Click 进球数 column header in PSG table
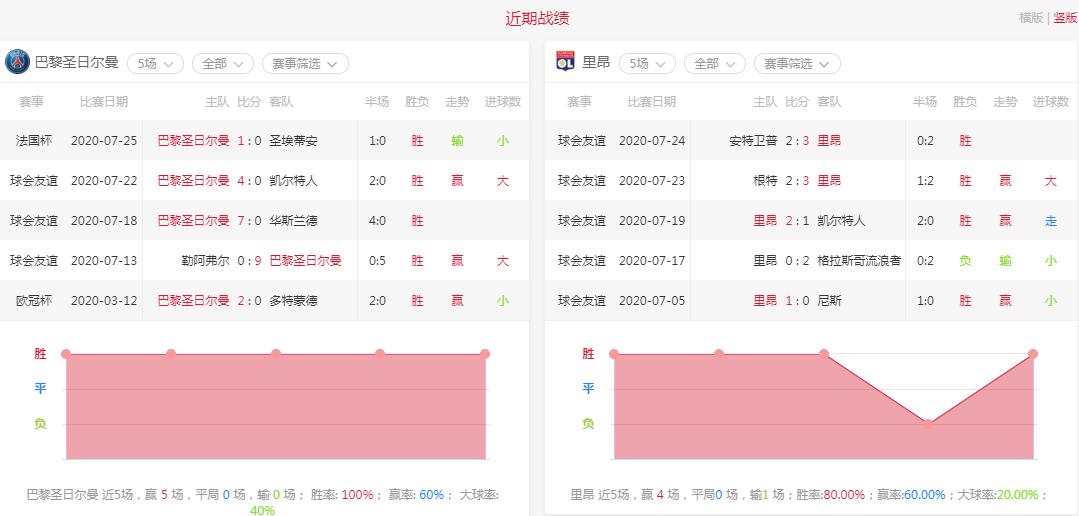Image resolution: width=1079 pixels, height=516 pixels. pos(503,102)
